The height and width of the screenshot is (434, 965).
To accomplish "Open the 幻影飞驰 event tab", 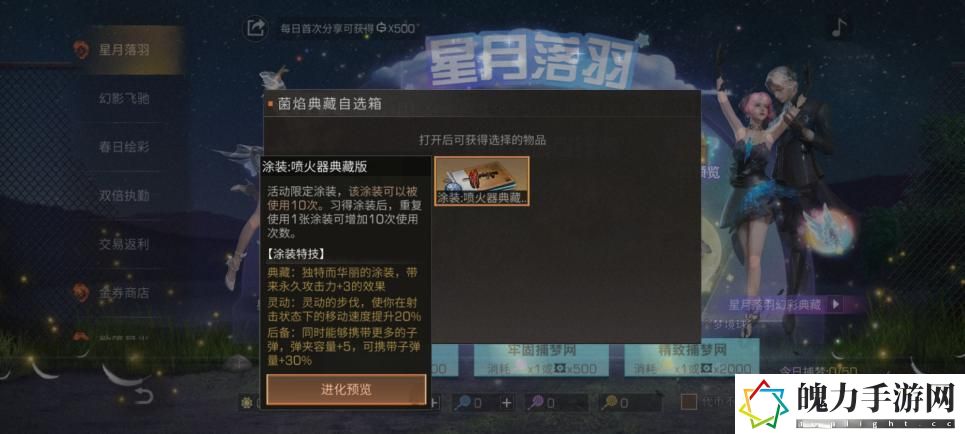I will 124,98.
